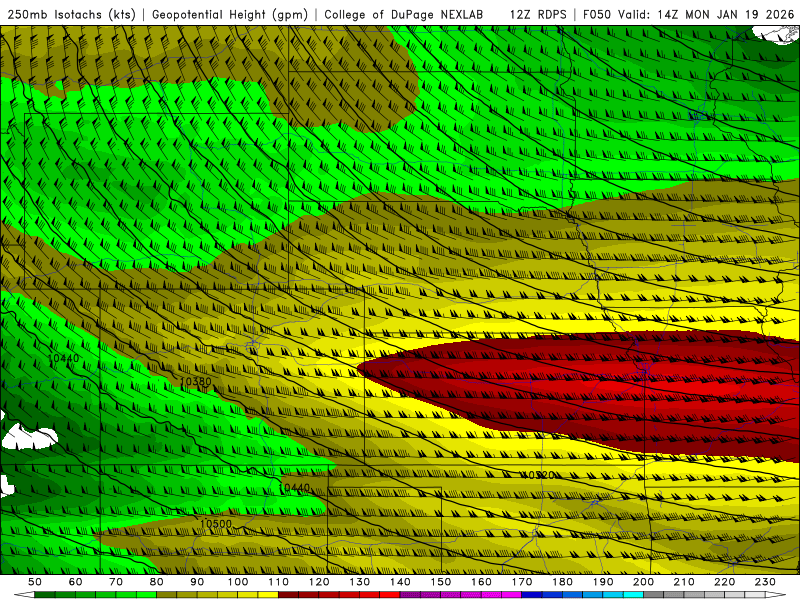
Task: Click the "14Z MON JAN 19 2026" valid time
Action: [x=726, y=14]
